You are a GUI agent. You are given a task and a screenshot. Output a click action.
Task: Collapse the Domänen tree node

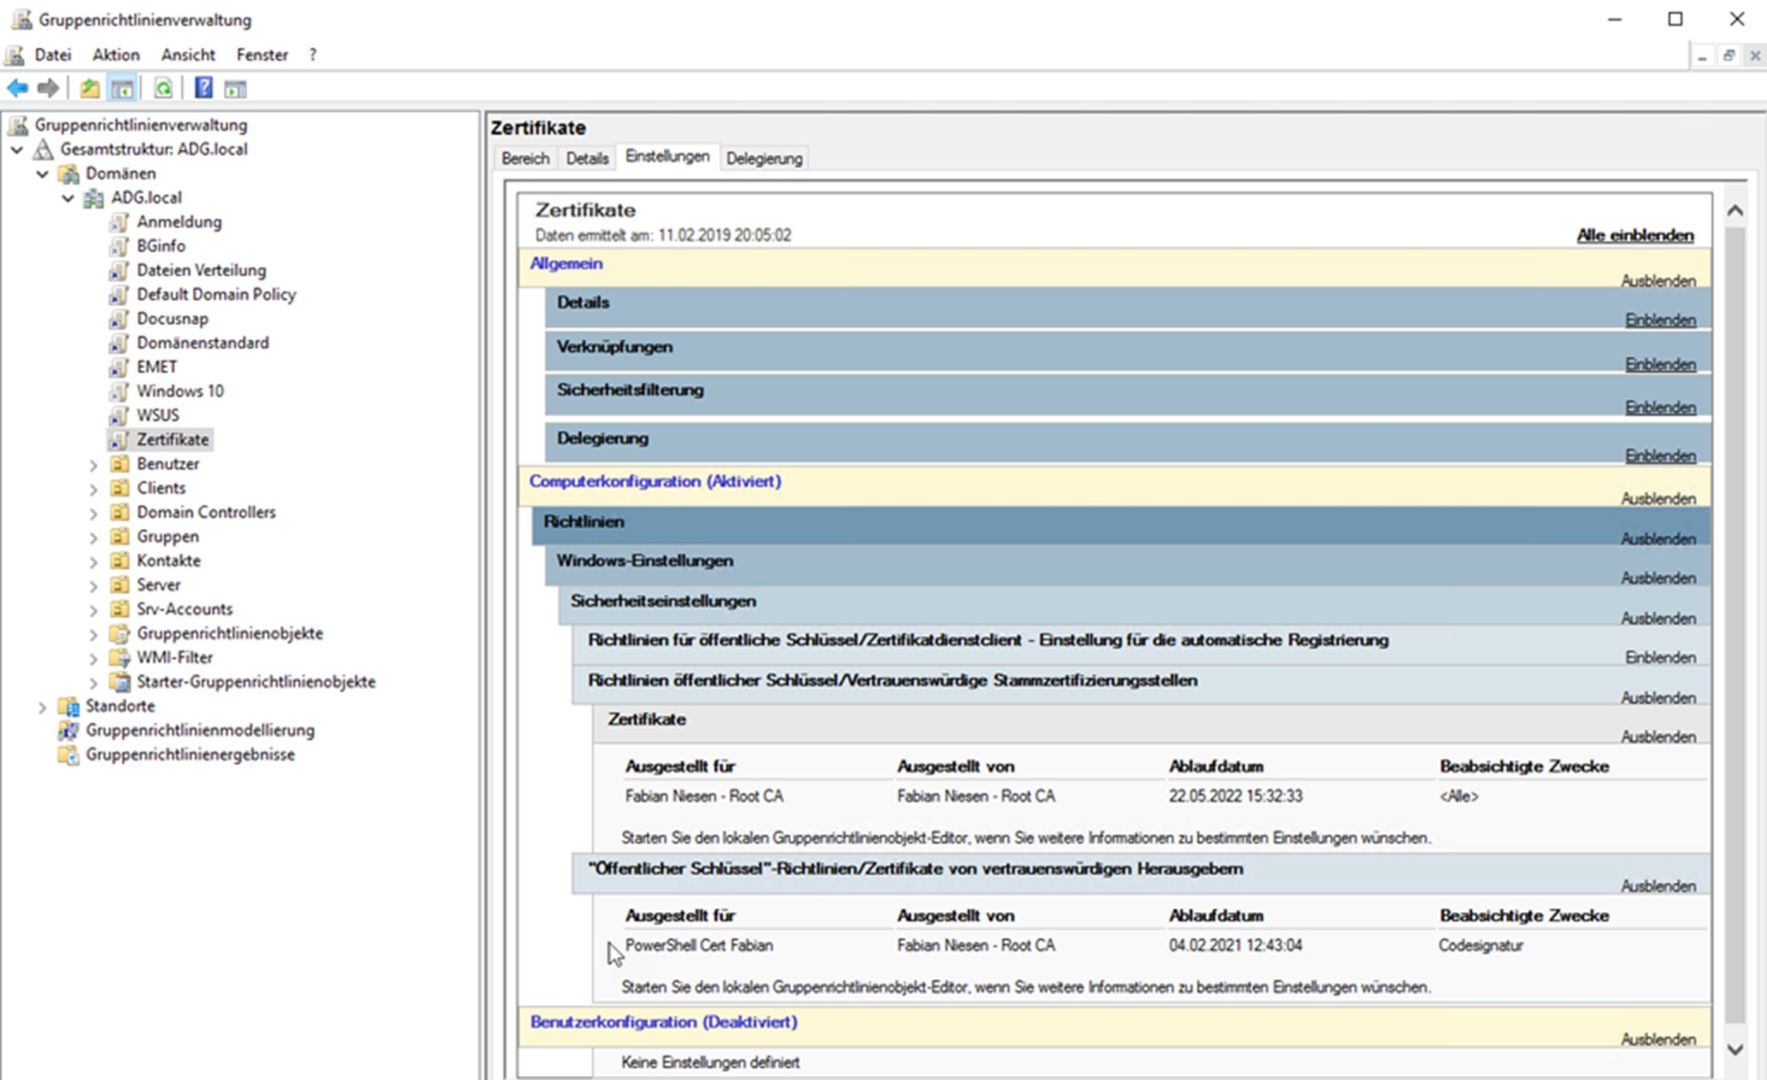pos(43,174)
